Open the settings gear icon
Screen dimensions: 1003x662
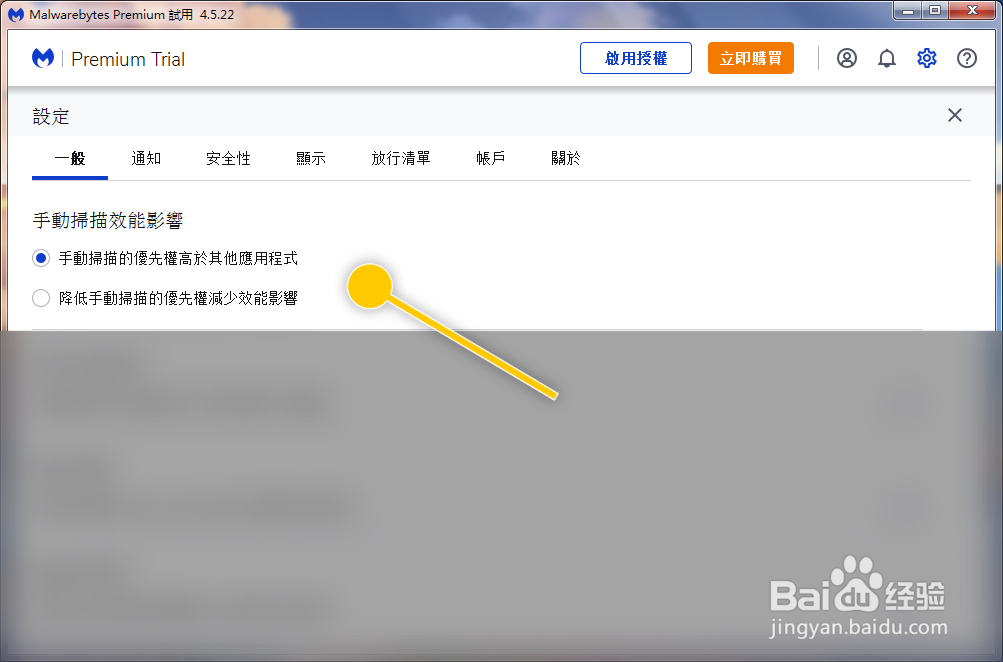pyautogui.click(x=926, y=58)
